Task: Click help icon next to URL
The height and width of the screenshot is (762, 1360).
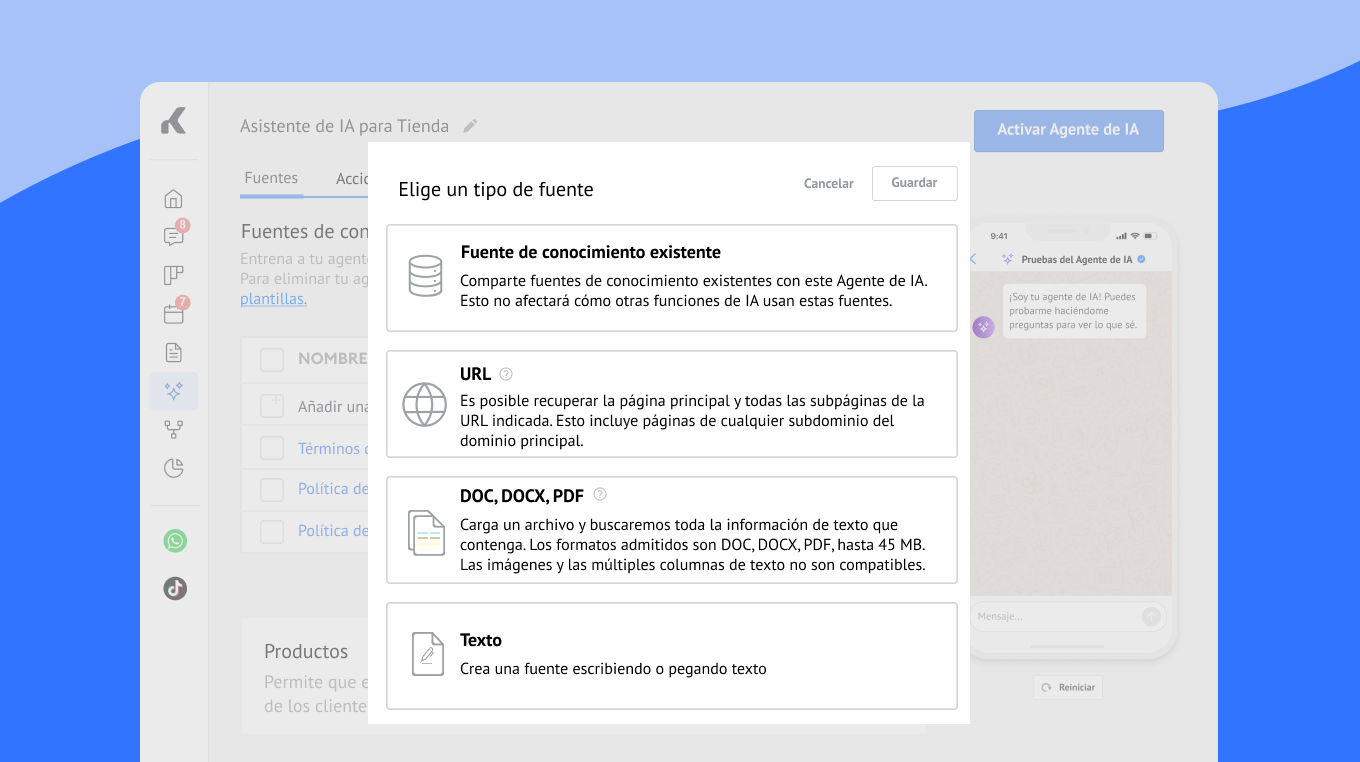Action: 506,374
